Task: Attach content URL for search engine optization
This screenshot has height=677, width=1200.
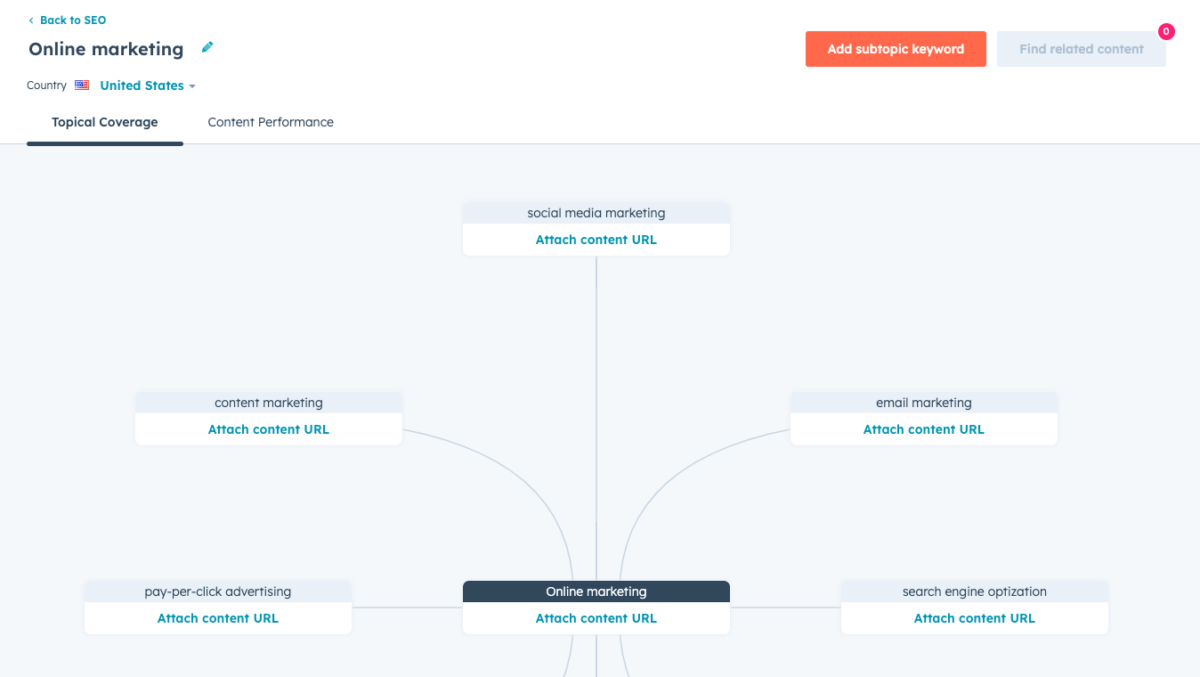Action: tap(974, 618)
